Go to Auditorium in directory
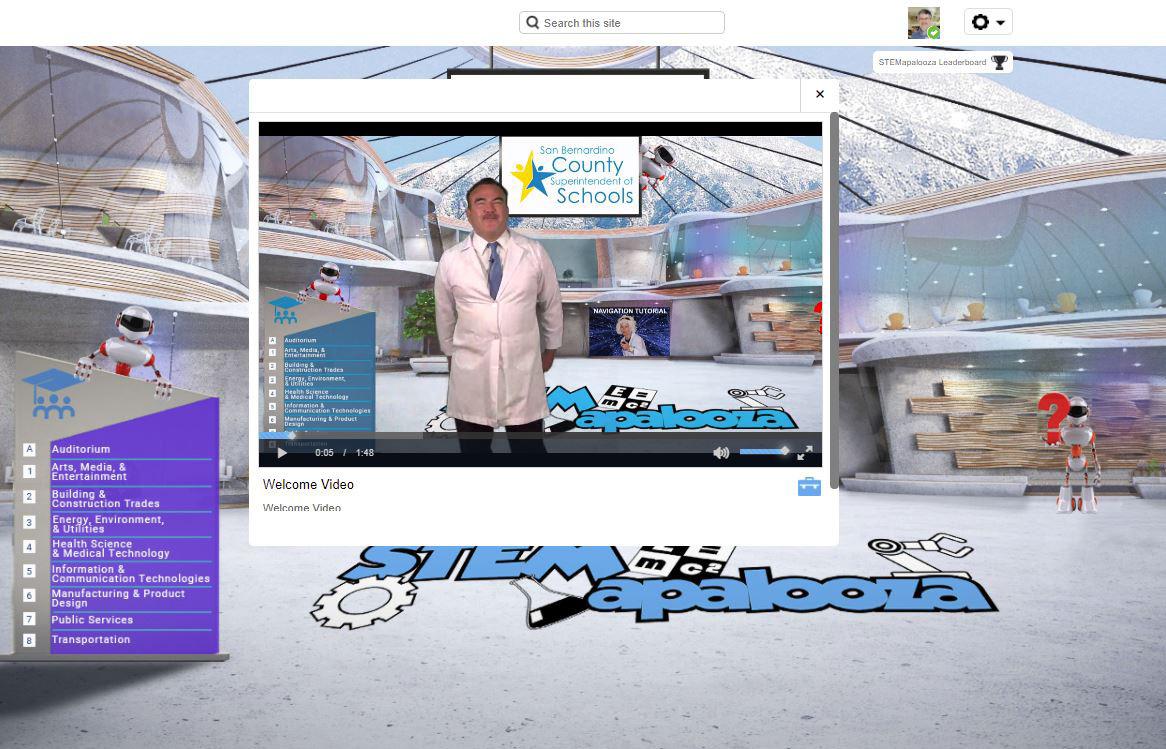The height and width of the screenshot is (749, 1166). pos(81,449)
